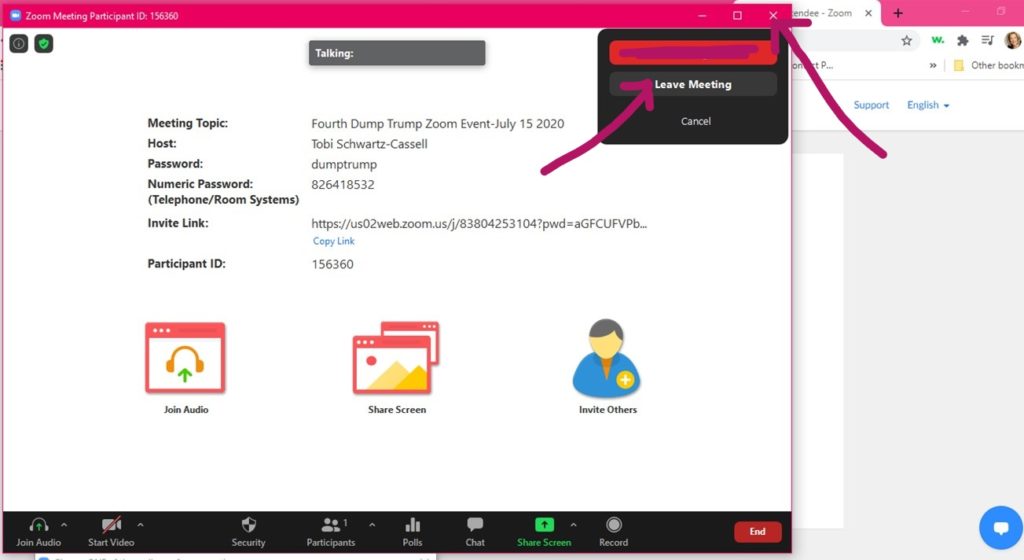The height and width of the screenshot is (560, 1024).
Task: Click the large Join Audio icon
Action: pyautogui.click(x=185, y=358)
